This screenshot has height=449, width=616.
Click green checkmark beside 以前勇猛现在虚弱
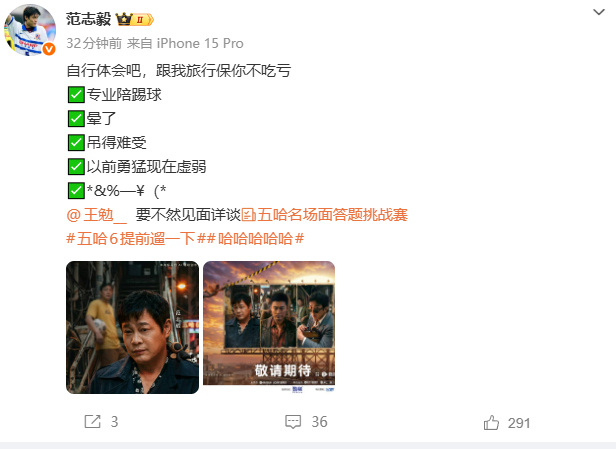[76, 167]
